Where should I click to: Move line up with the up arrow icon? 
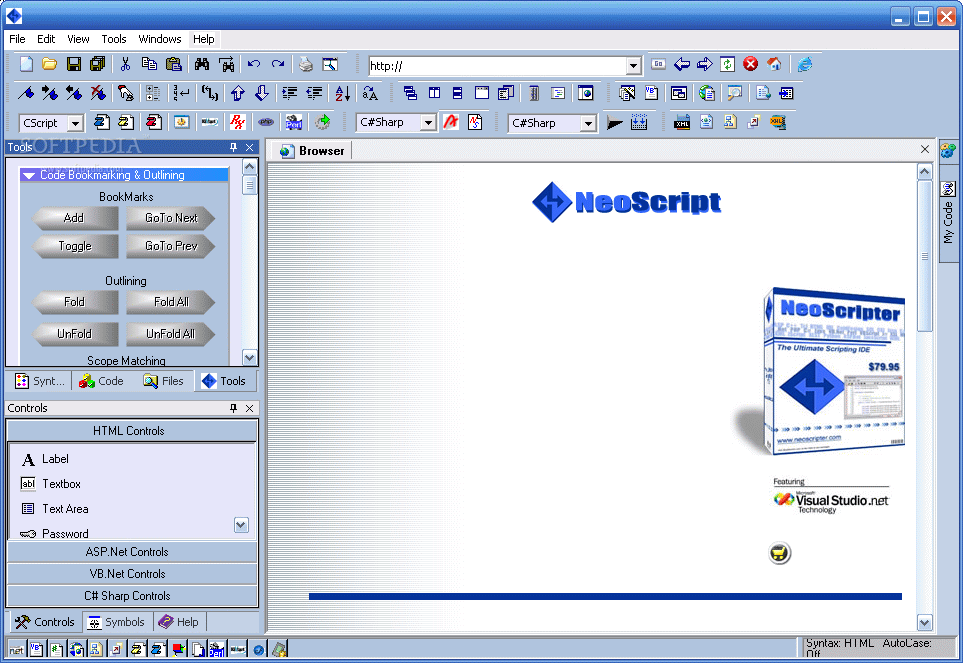click(238, 93)
